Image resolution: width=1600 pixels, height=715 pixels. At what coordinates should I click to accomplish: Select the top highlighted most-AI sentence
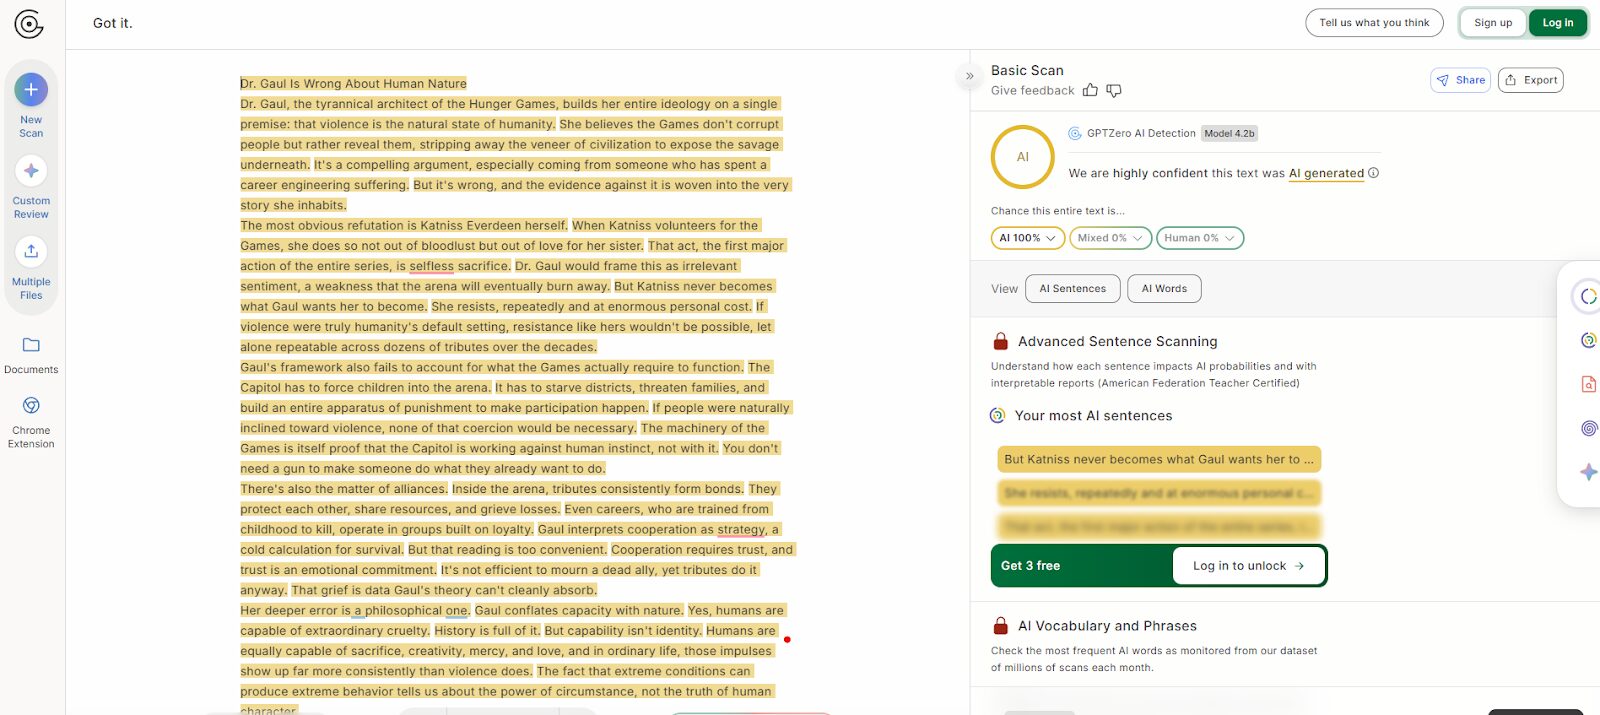pos(1158,459)
